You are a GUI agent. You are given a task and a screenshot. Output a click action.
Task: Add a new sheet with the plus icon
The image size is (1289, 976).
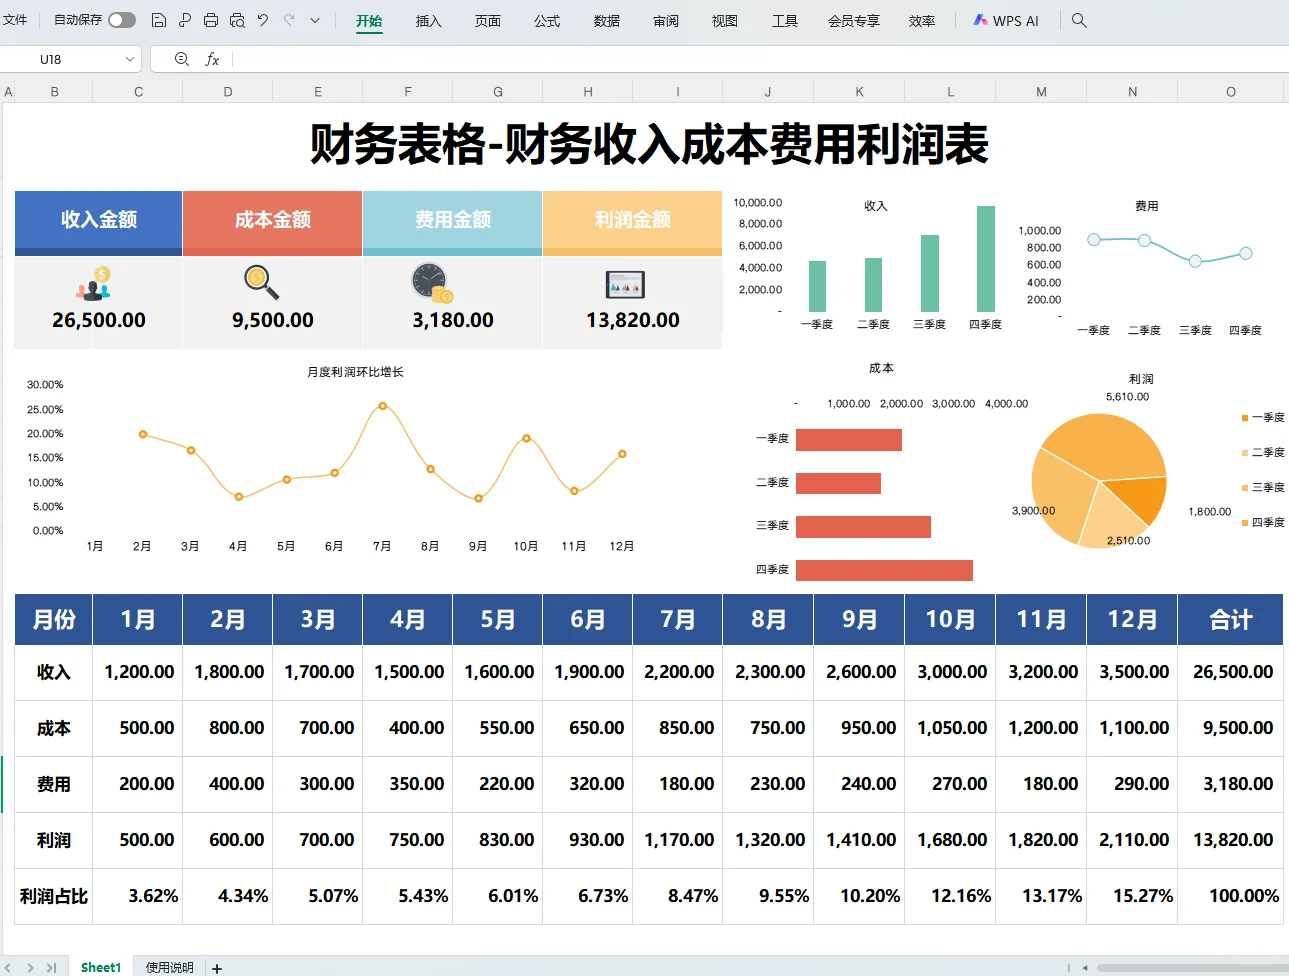pyautogui.click(x=217, y=968)
